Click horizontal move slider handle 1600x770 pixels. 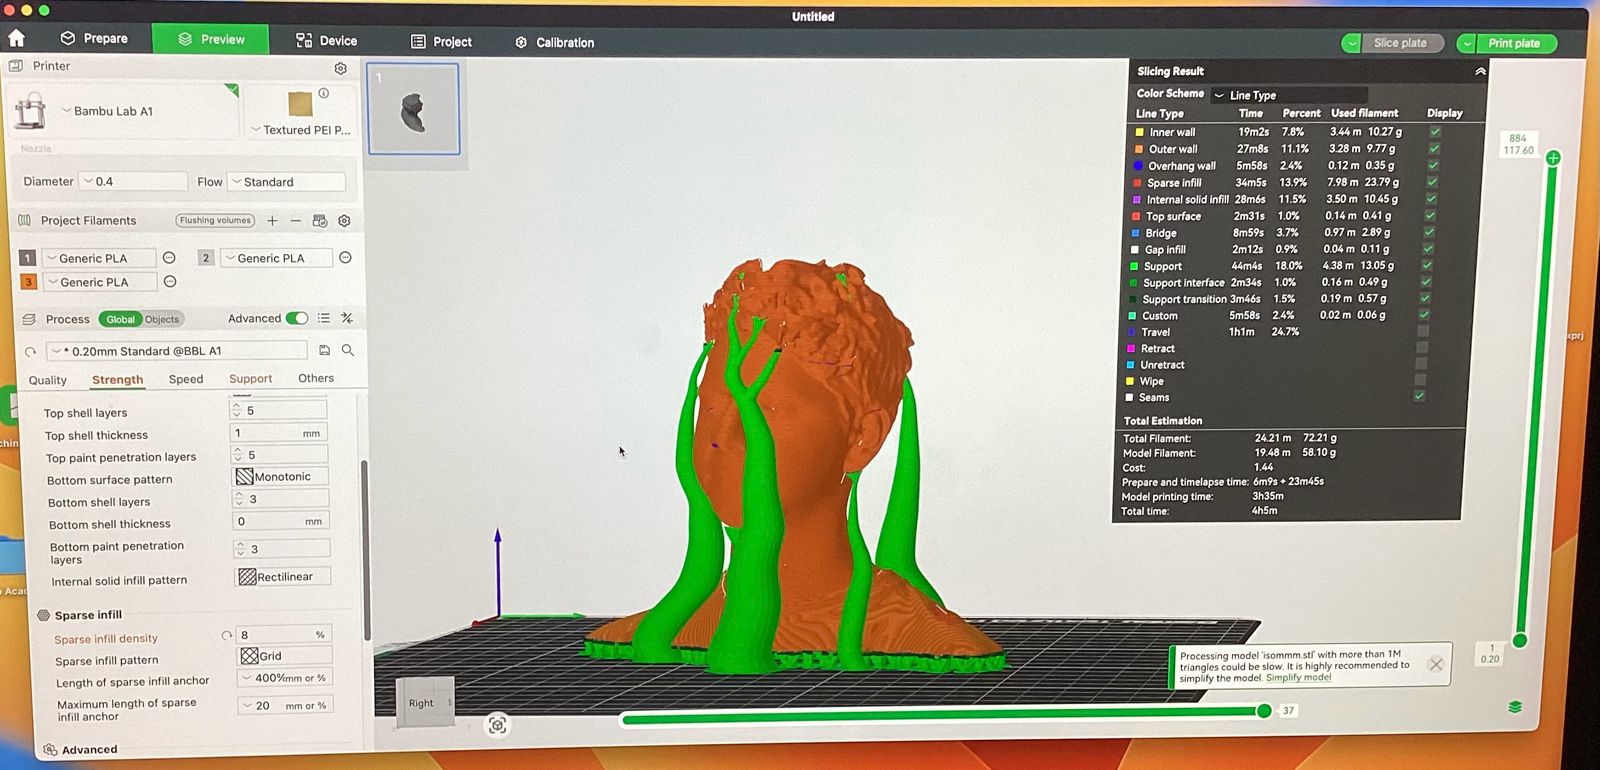coord(1264,710)
